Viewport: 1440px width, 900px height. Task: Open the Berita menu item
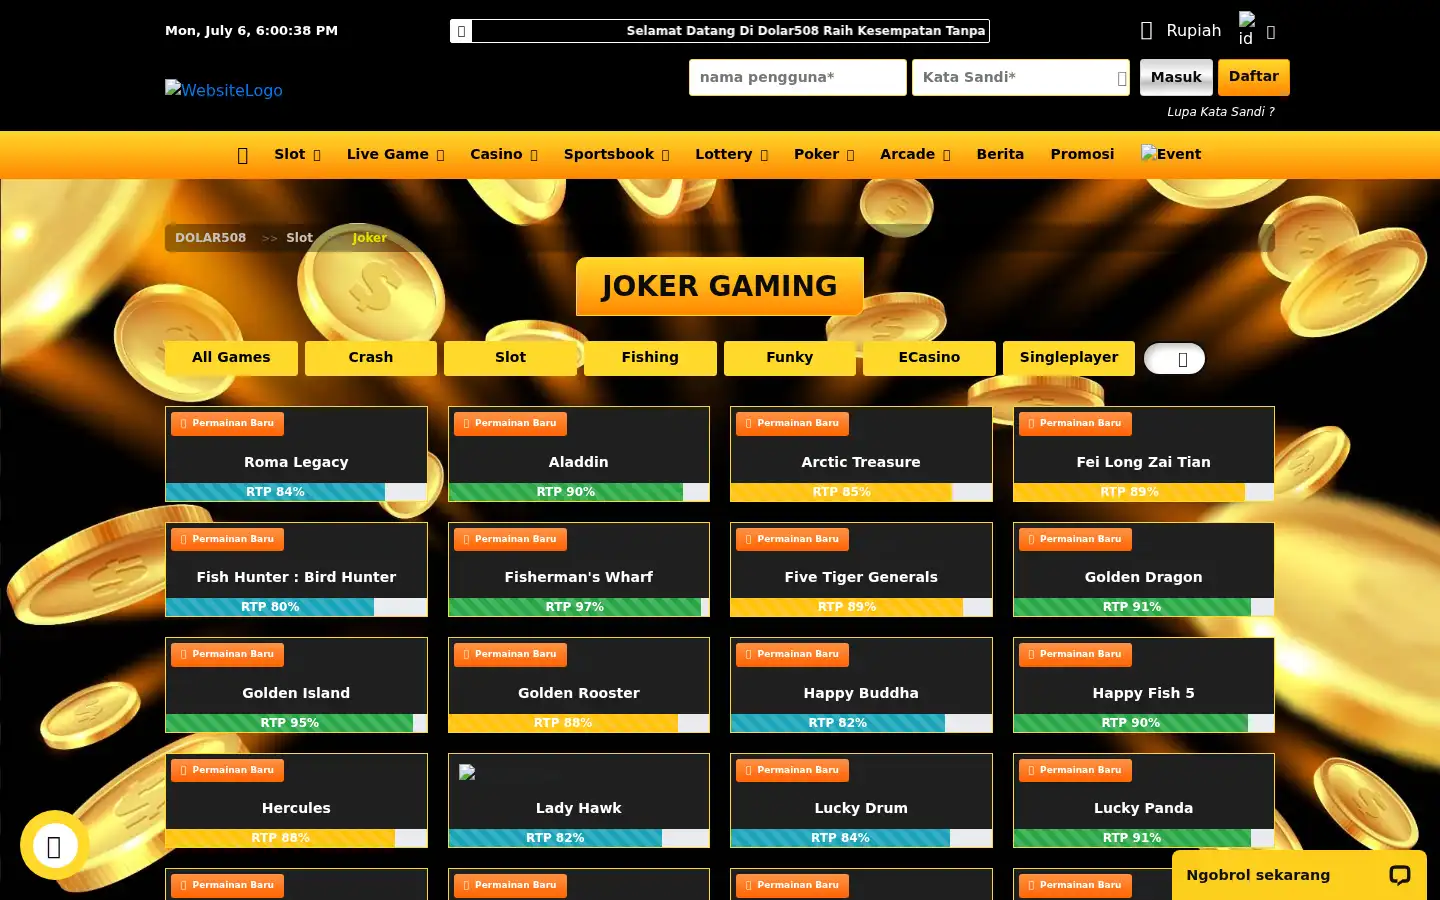(x=1000, y=154)
